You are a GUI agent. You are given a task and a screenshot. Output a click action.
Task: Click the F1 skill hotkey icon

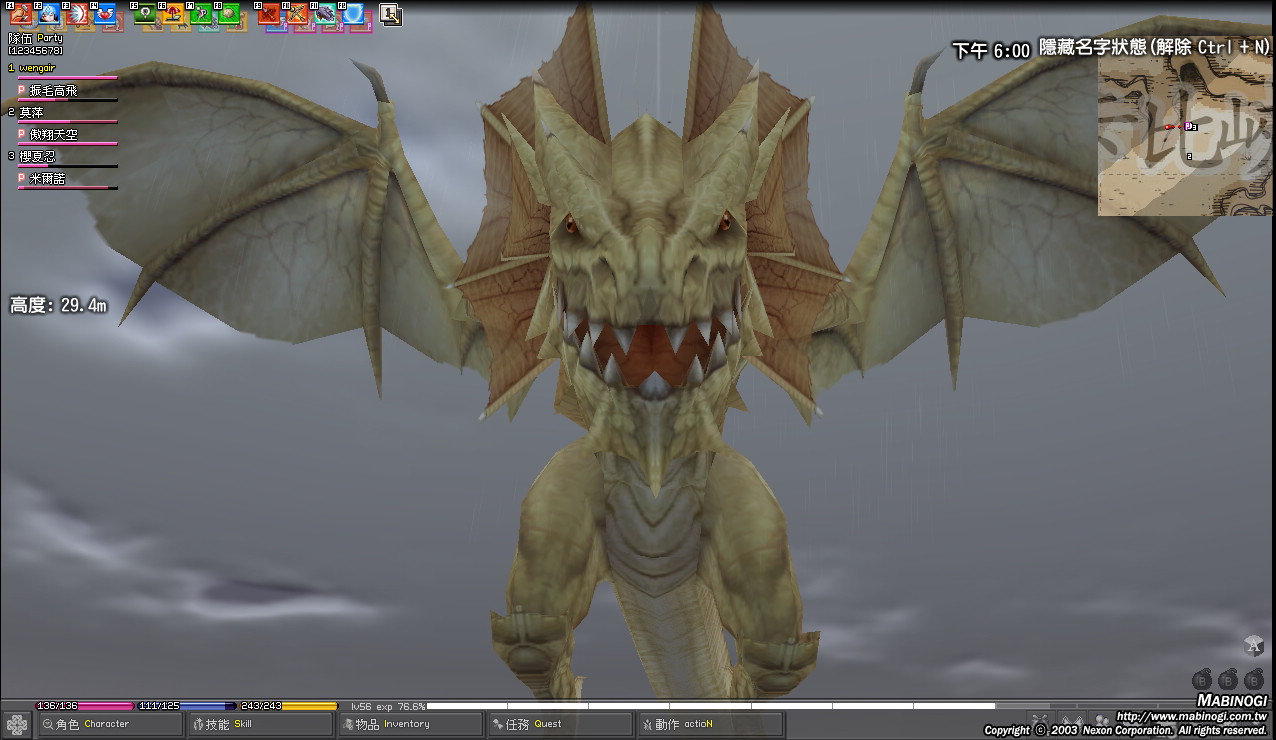(x=20, y=15)
